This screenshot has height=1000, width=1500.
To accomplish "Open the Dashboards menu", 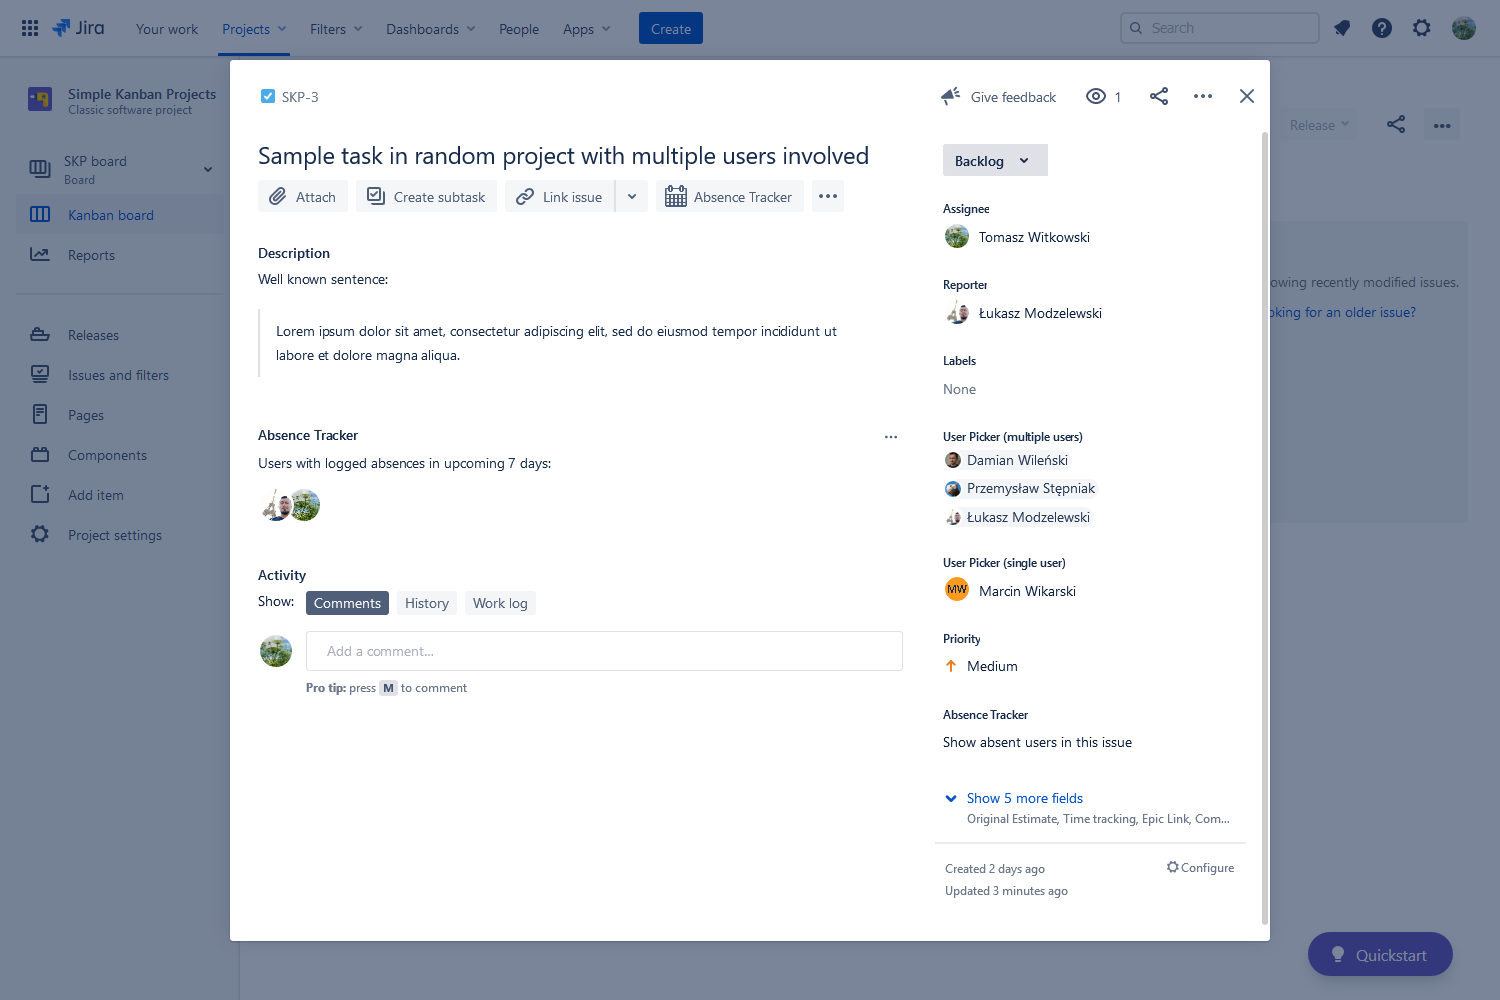I will pos(431,29).
